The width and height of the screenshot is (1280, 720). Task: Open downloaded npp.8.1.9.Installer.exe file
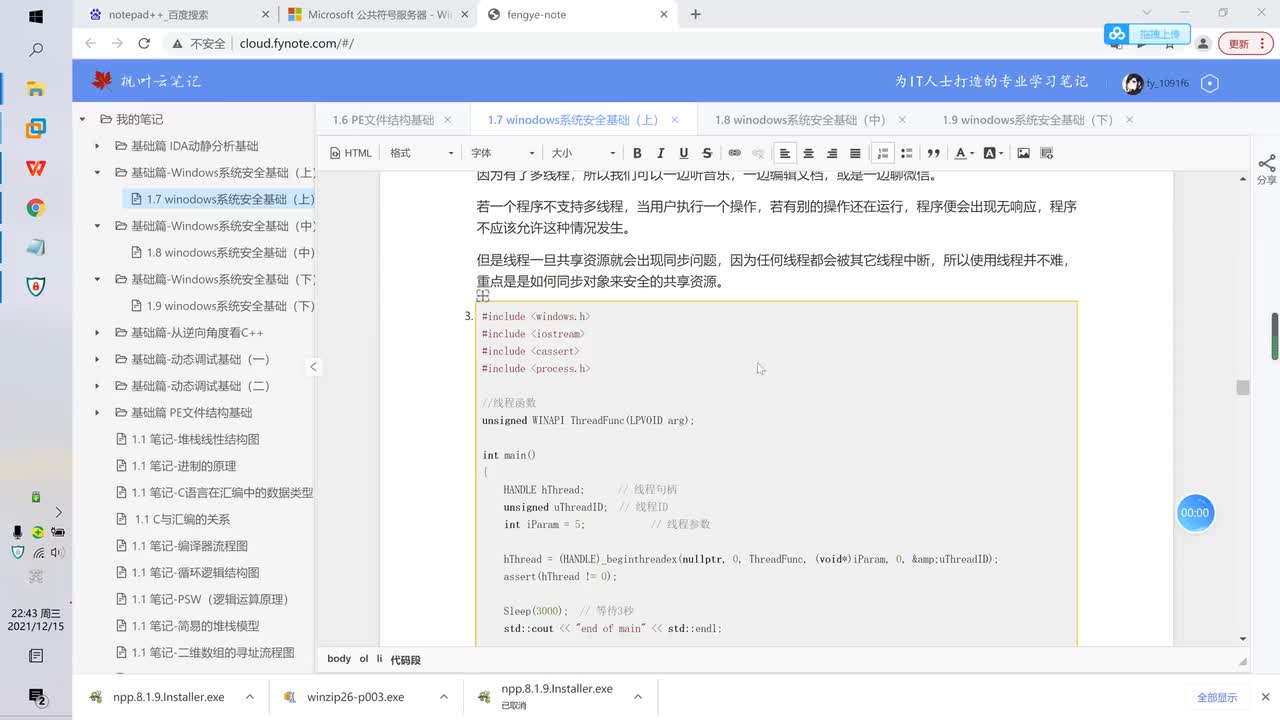click(x=168, y=697)
